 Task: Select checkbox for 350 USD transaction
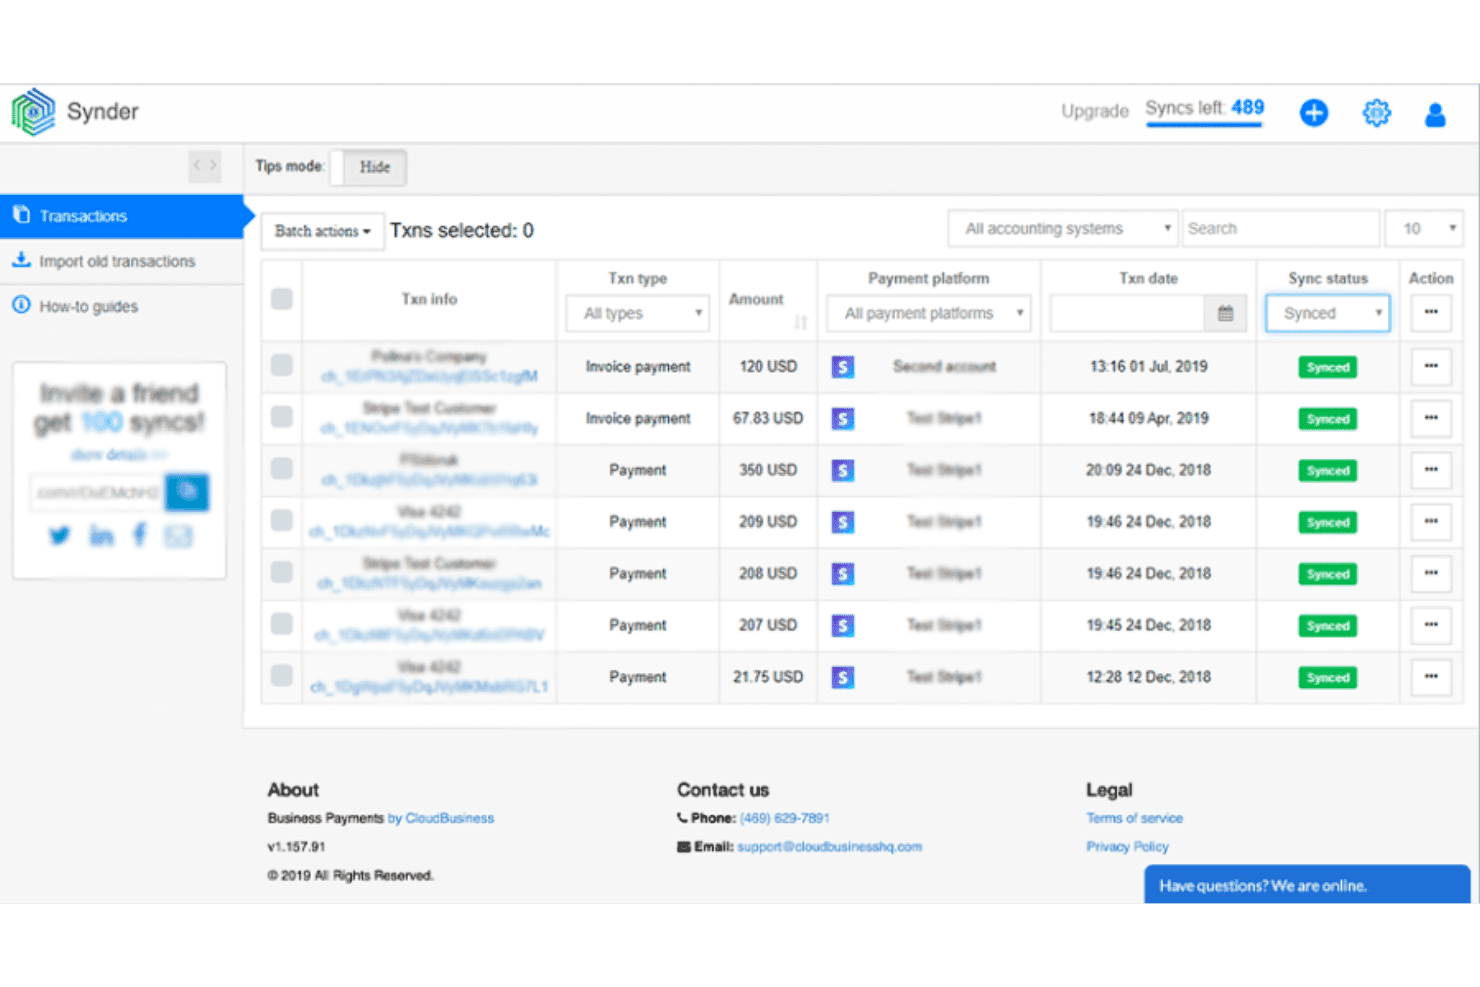click(282, 469)
